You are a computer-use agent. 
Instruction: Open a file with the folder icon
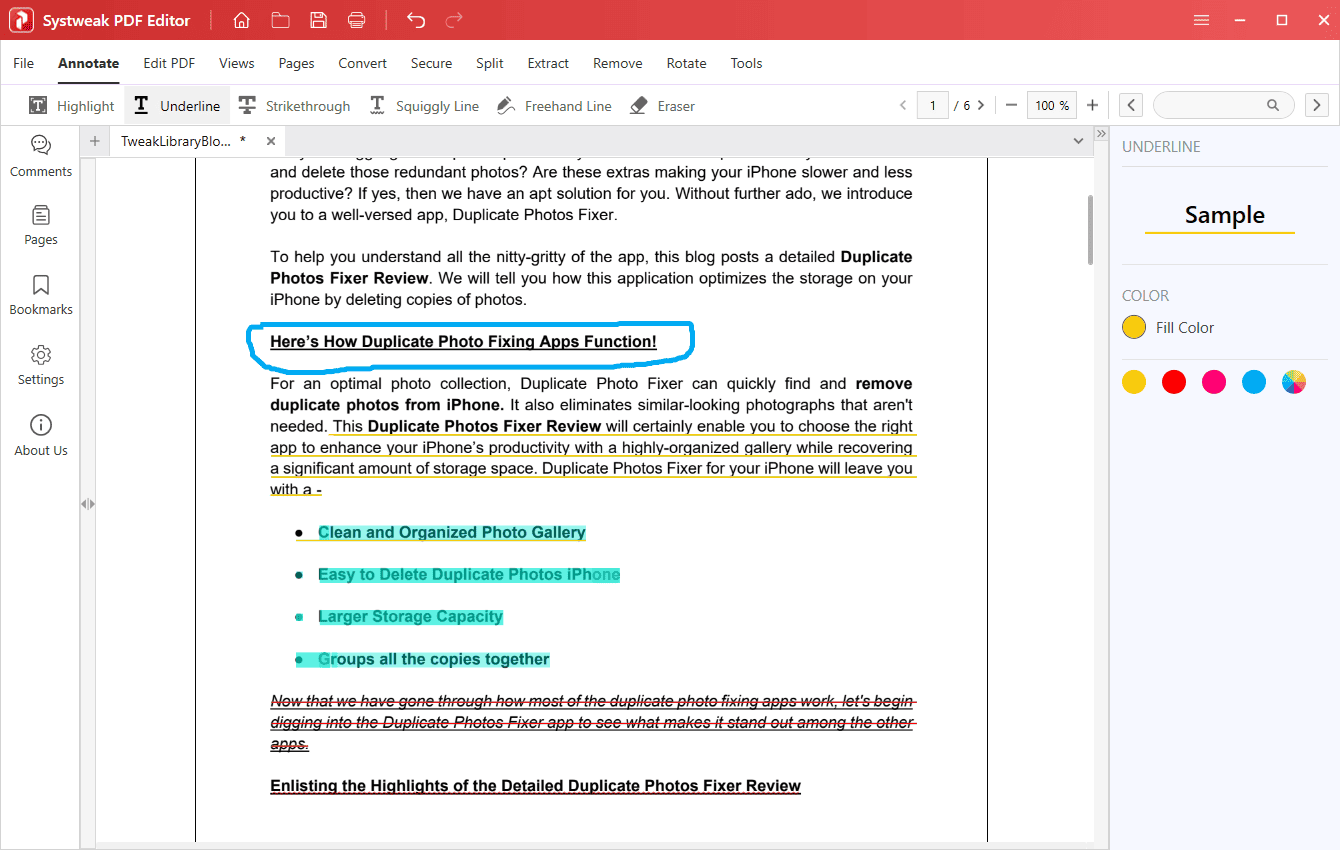pos(280,20)
